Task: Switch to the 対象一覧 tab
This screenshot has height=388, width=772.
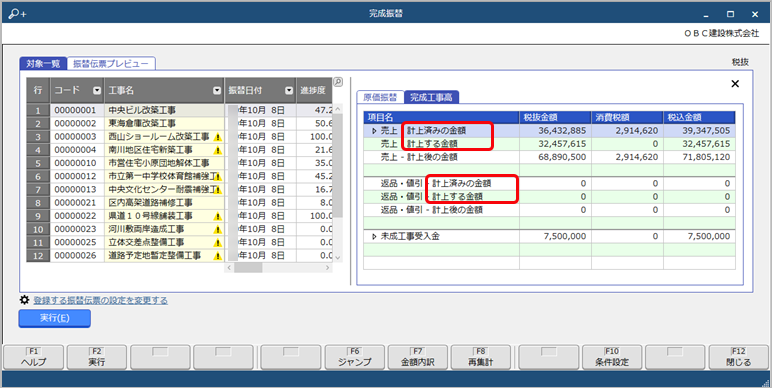Action: coord(43,64)
